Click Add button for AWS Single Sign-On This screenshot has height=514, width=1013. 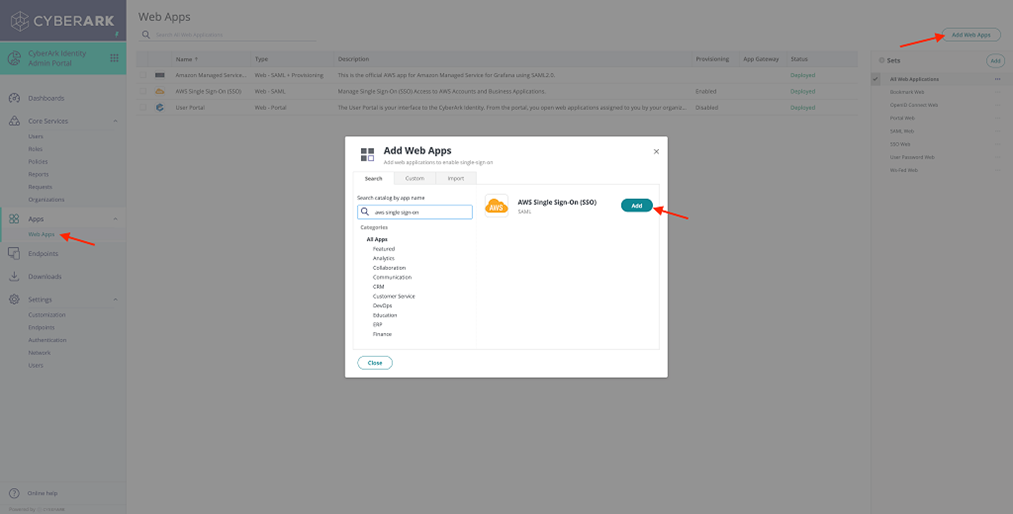637,205
